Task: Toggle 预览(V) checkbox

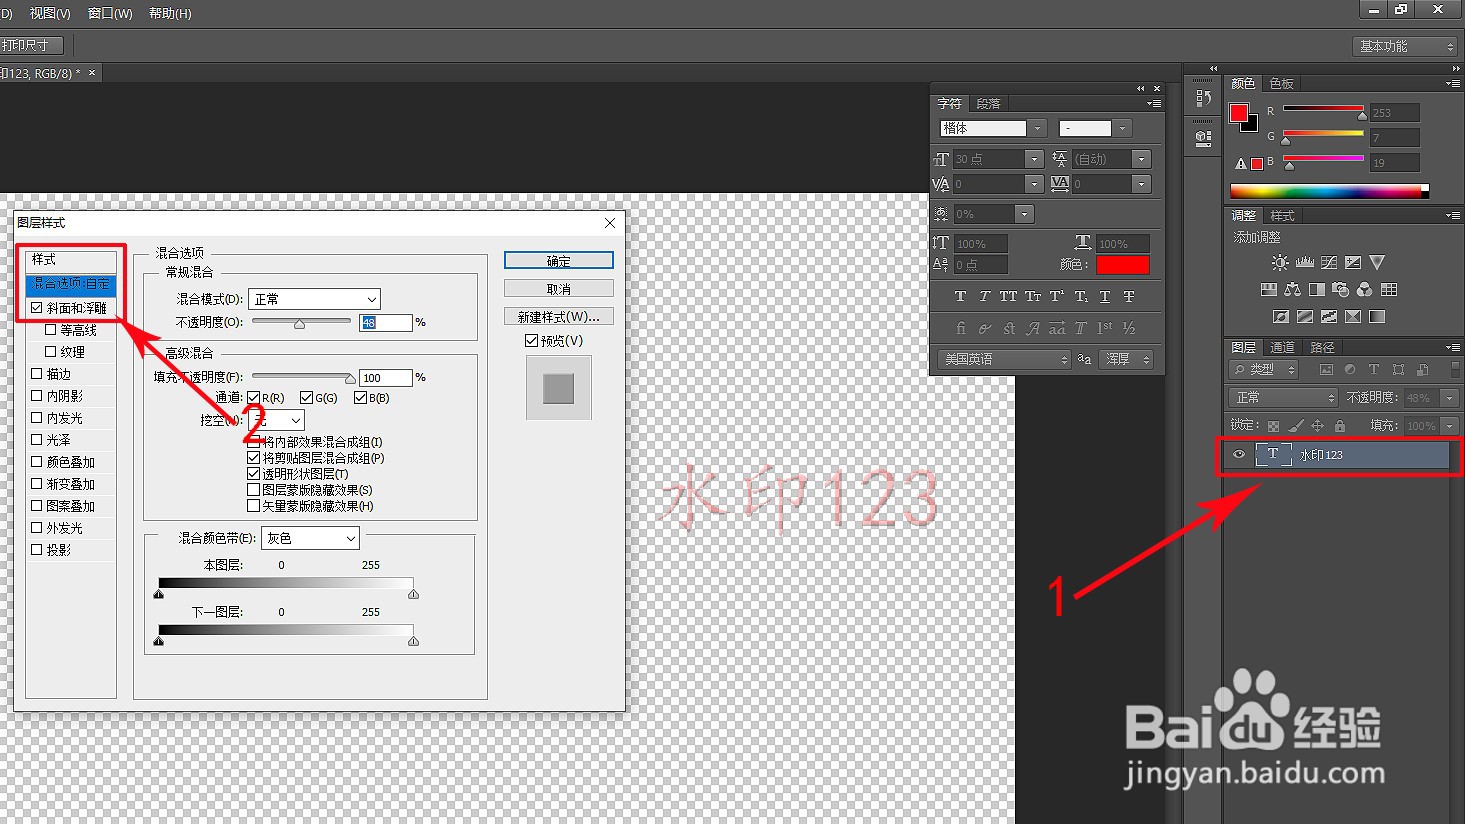Action: (531, 341)
